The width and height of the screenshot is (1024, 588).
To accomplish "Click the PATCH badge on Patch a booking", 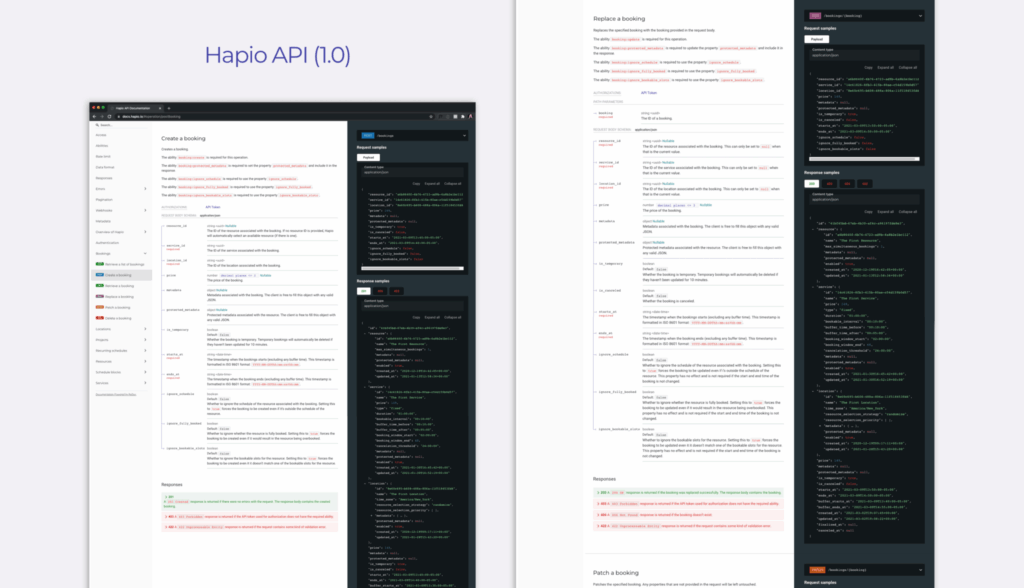I will 101,307.
